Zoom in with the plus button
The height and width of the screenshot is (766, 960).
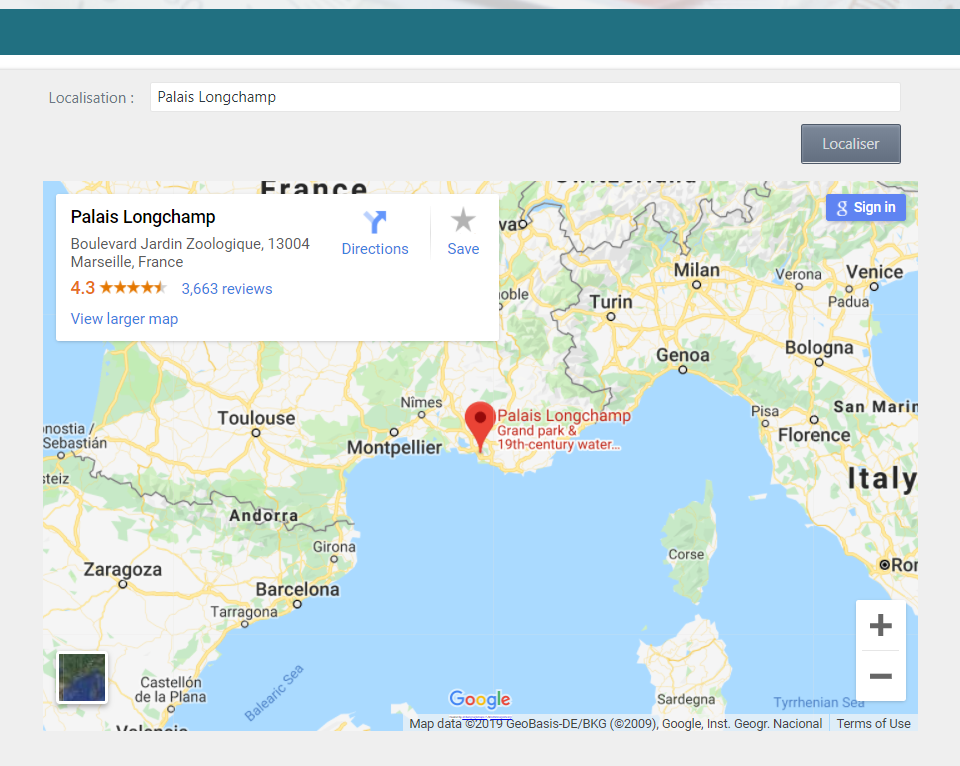click(880, 626)
